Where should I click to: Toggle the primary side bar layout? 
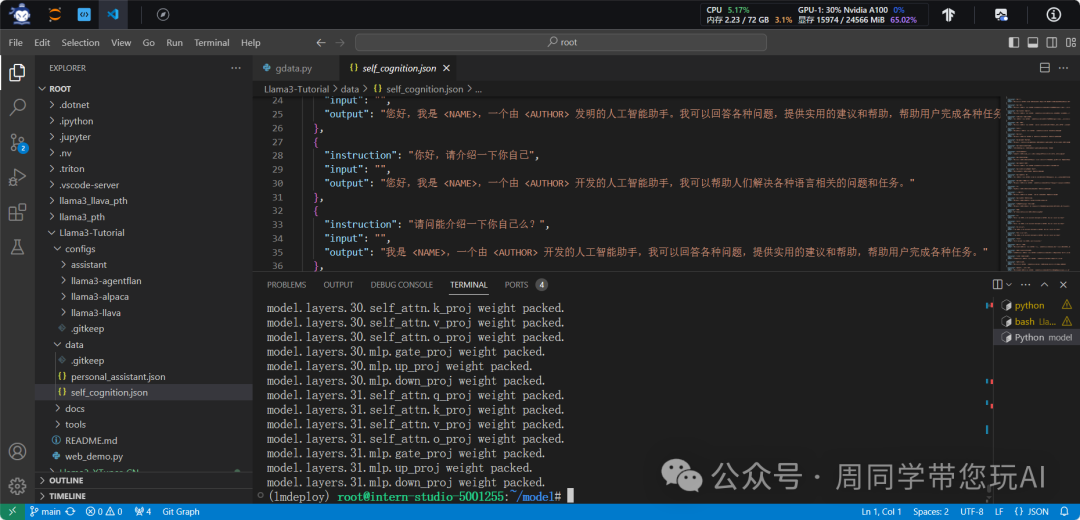(1013, 43)
